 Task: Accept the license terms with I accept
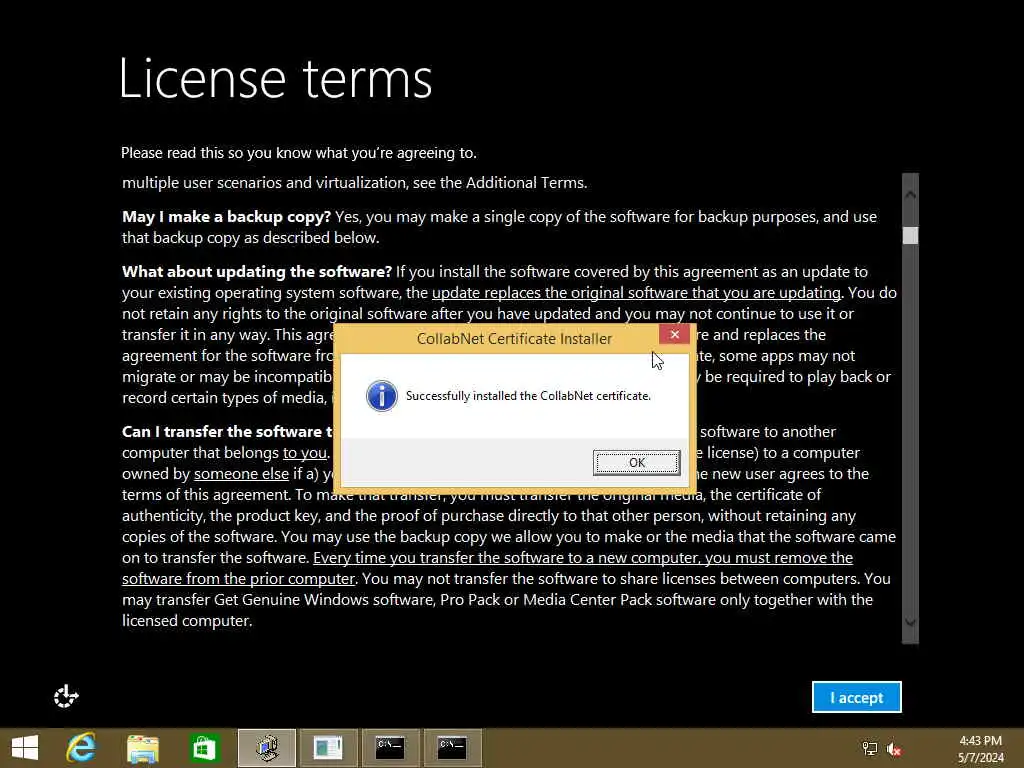click(x=856, y=697)
